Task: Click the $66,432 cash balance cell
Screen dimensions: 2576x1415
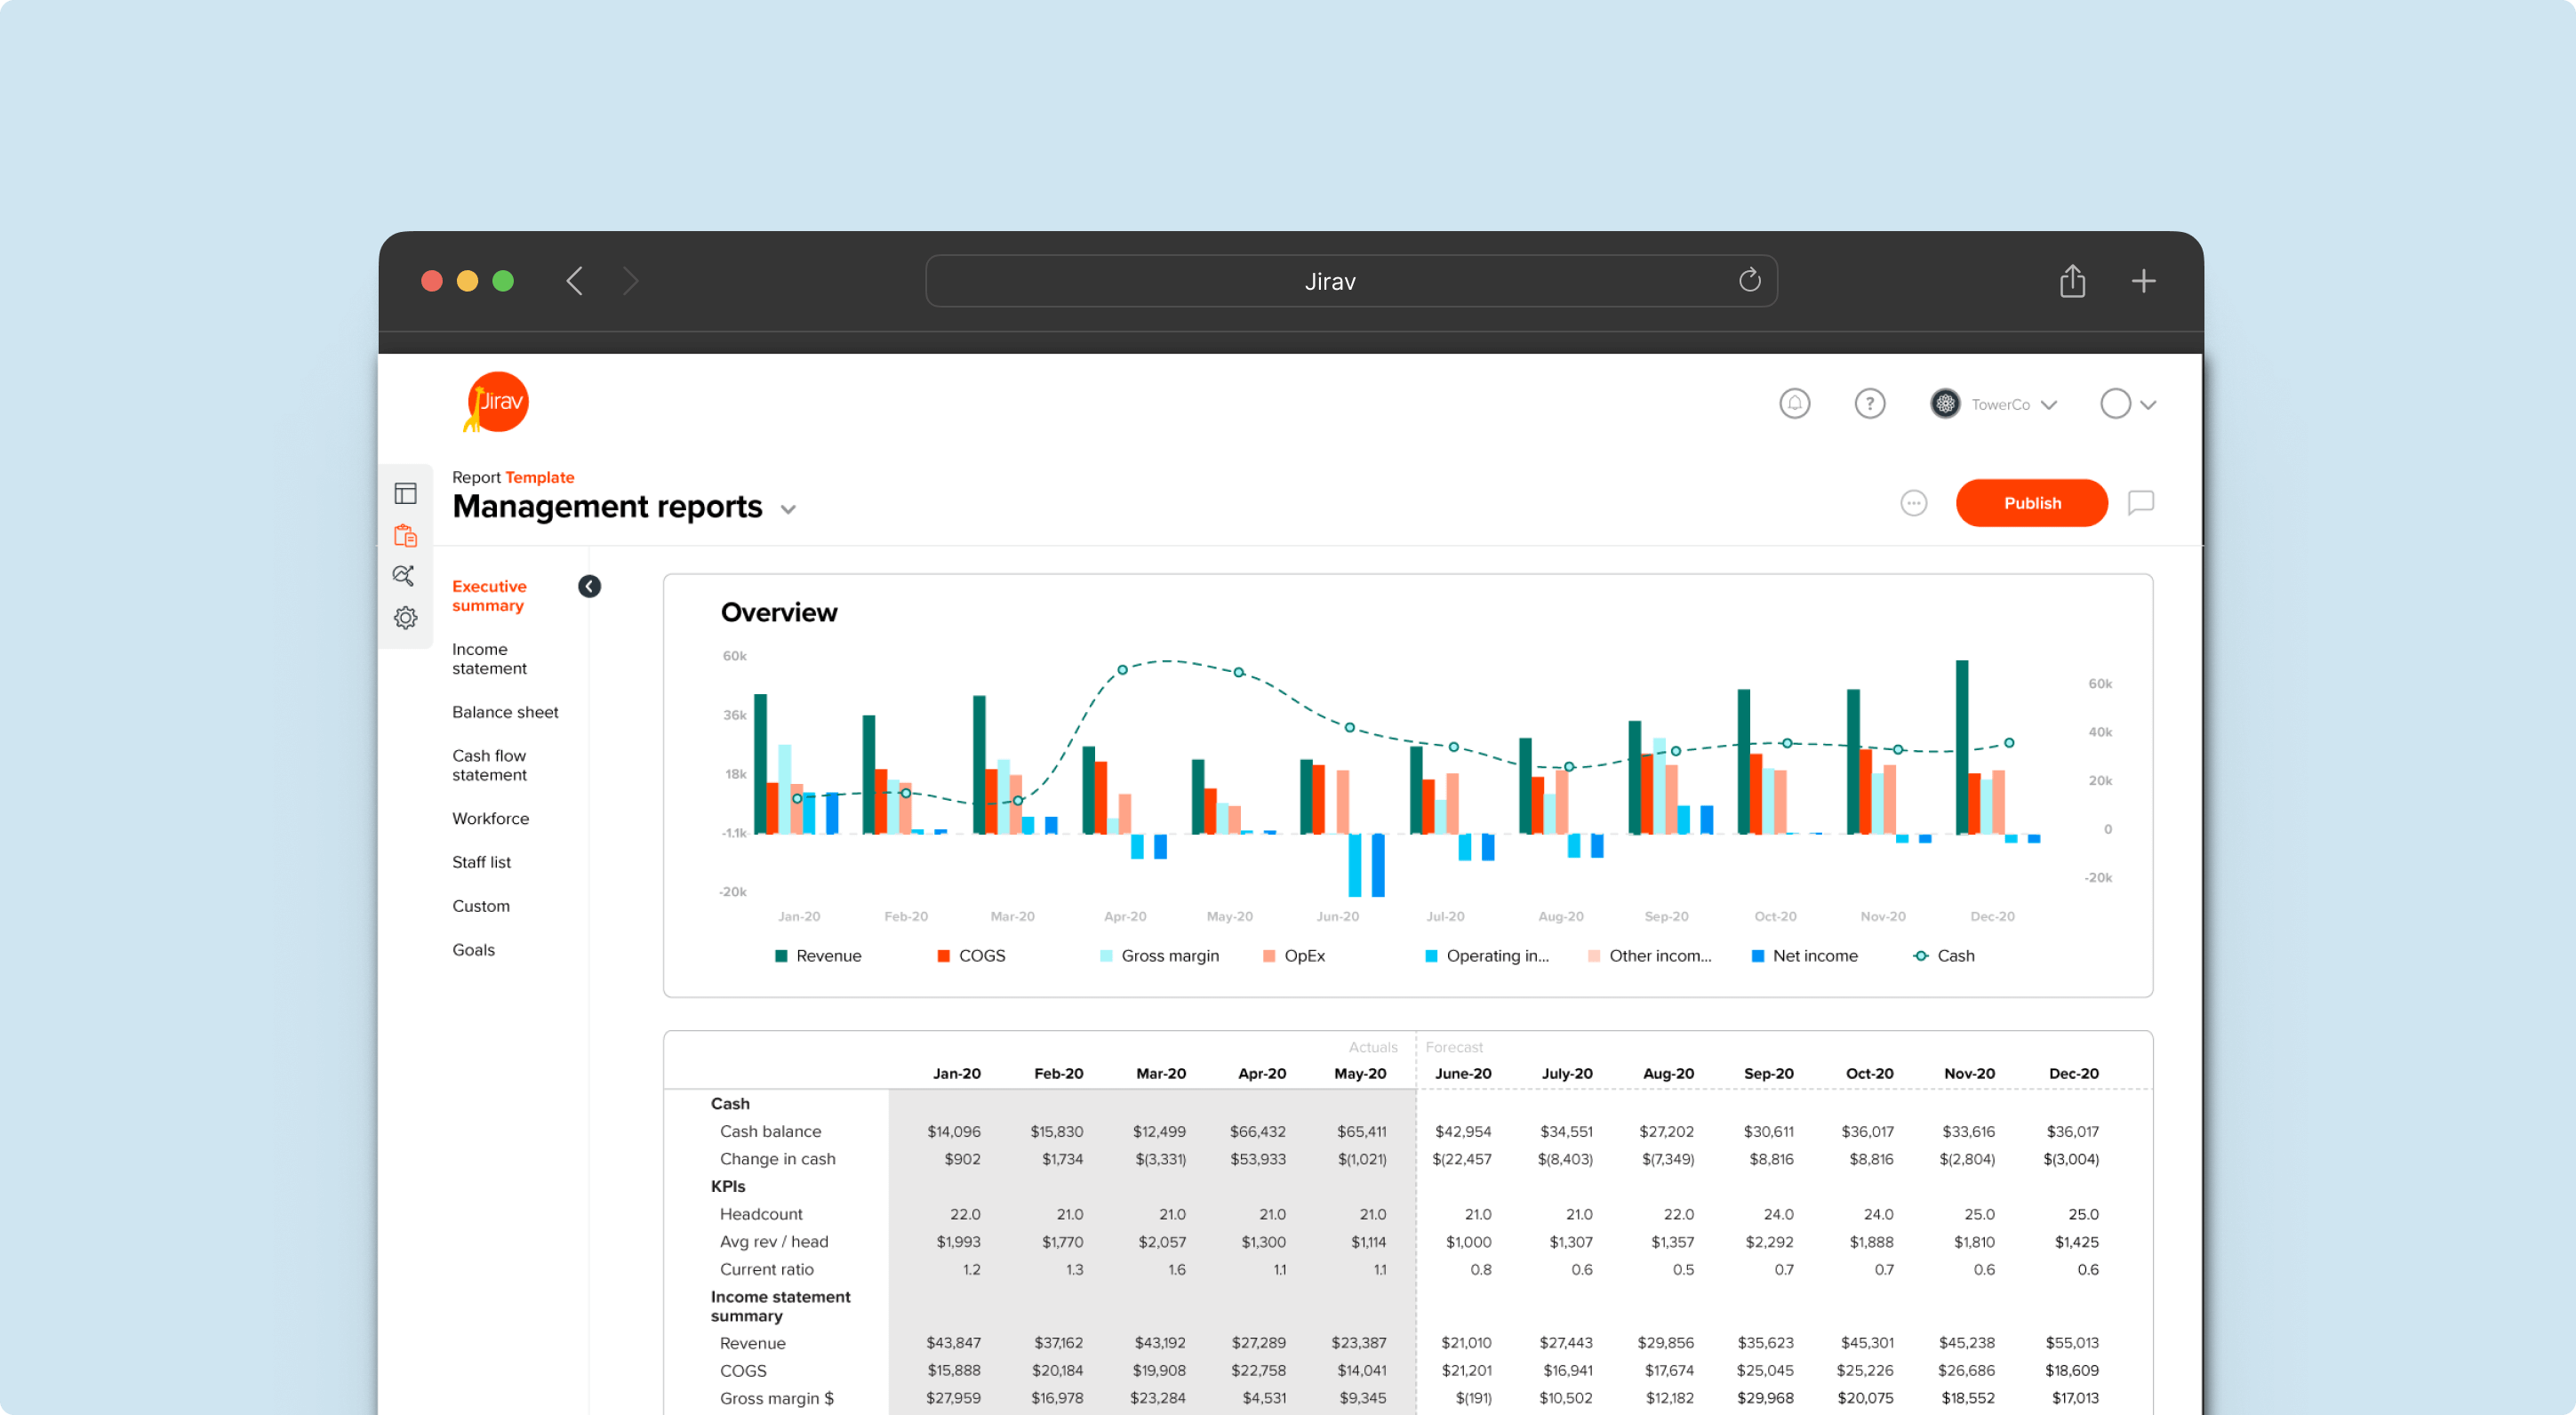Action: click(1257, 1131)
